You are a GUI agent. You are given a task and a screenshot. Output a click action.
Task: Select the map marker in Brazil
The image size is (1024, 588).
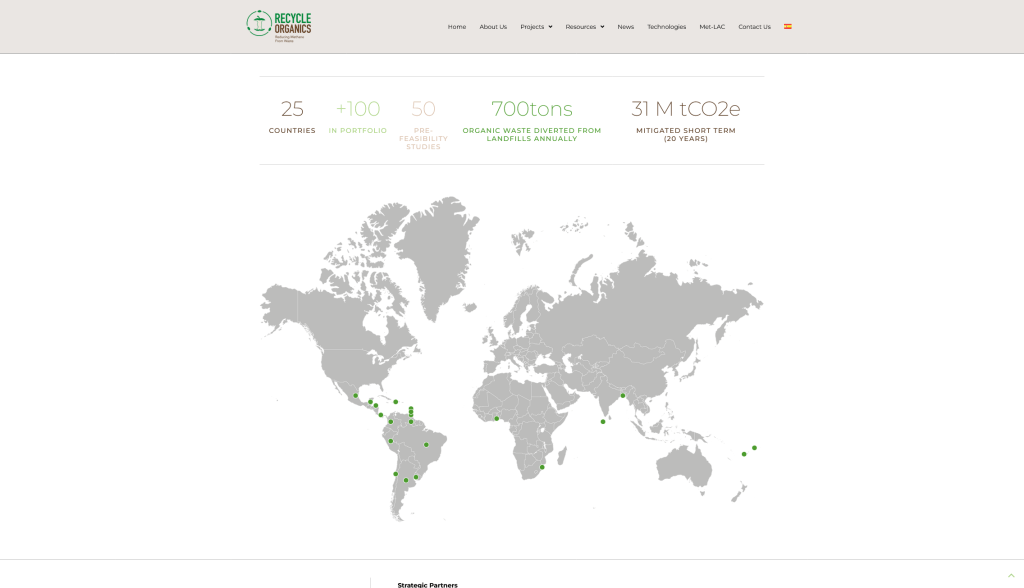(426, 445)
